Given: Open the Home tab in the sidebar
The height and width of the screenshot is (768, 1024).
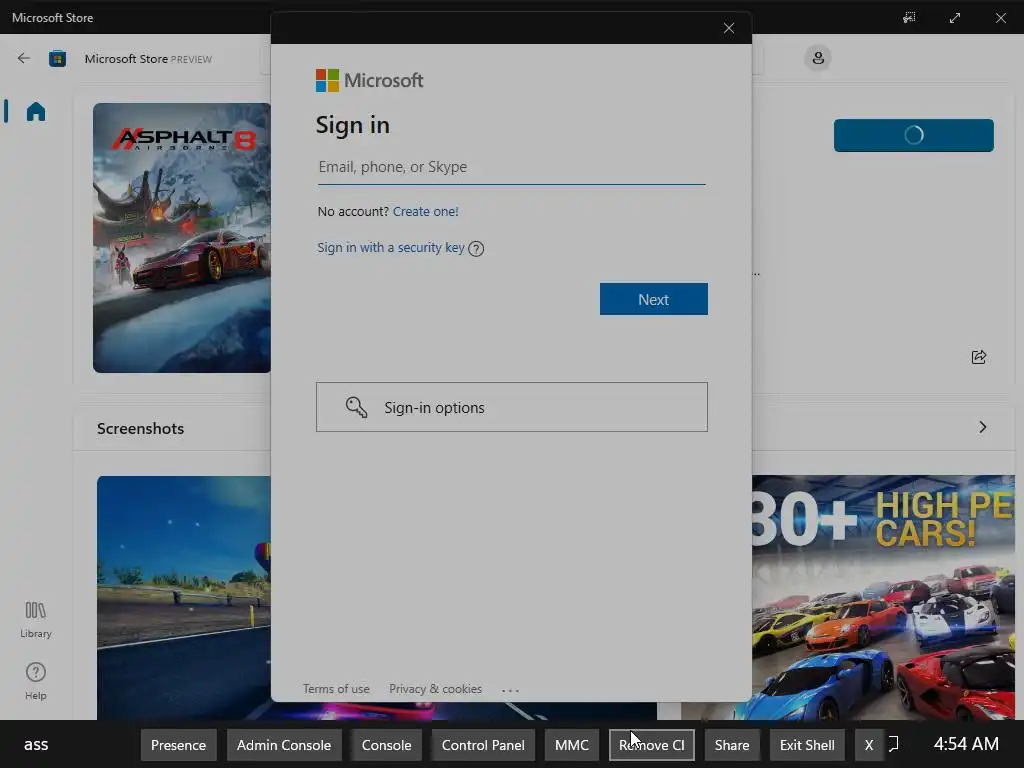Looking at the screenshot, I should (36, 112).
